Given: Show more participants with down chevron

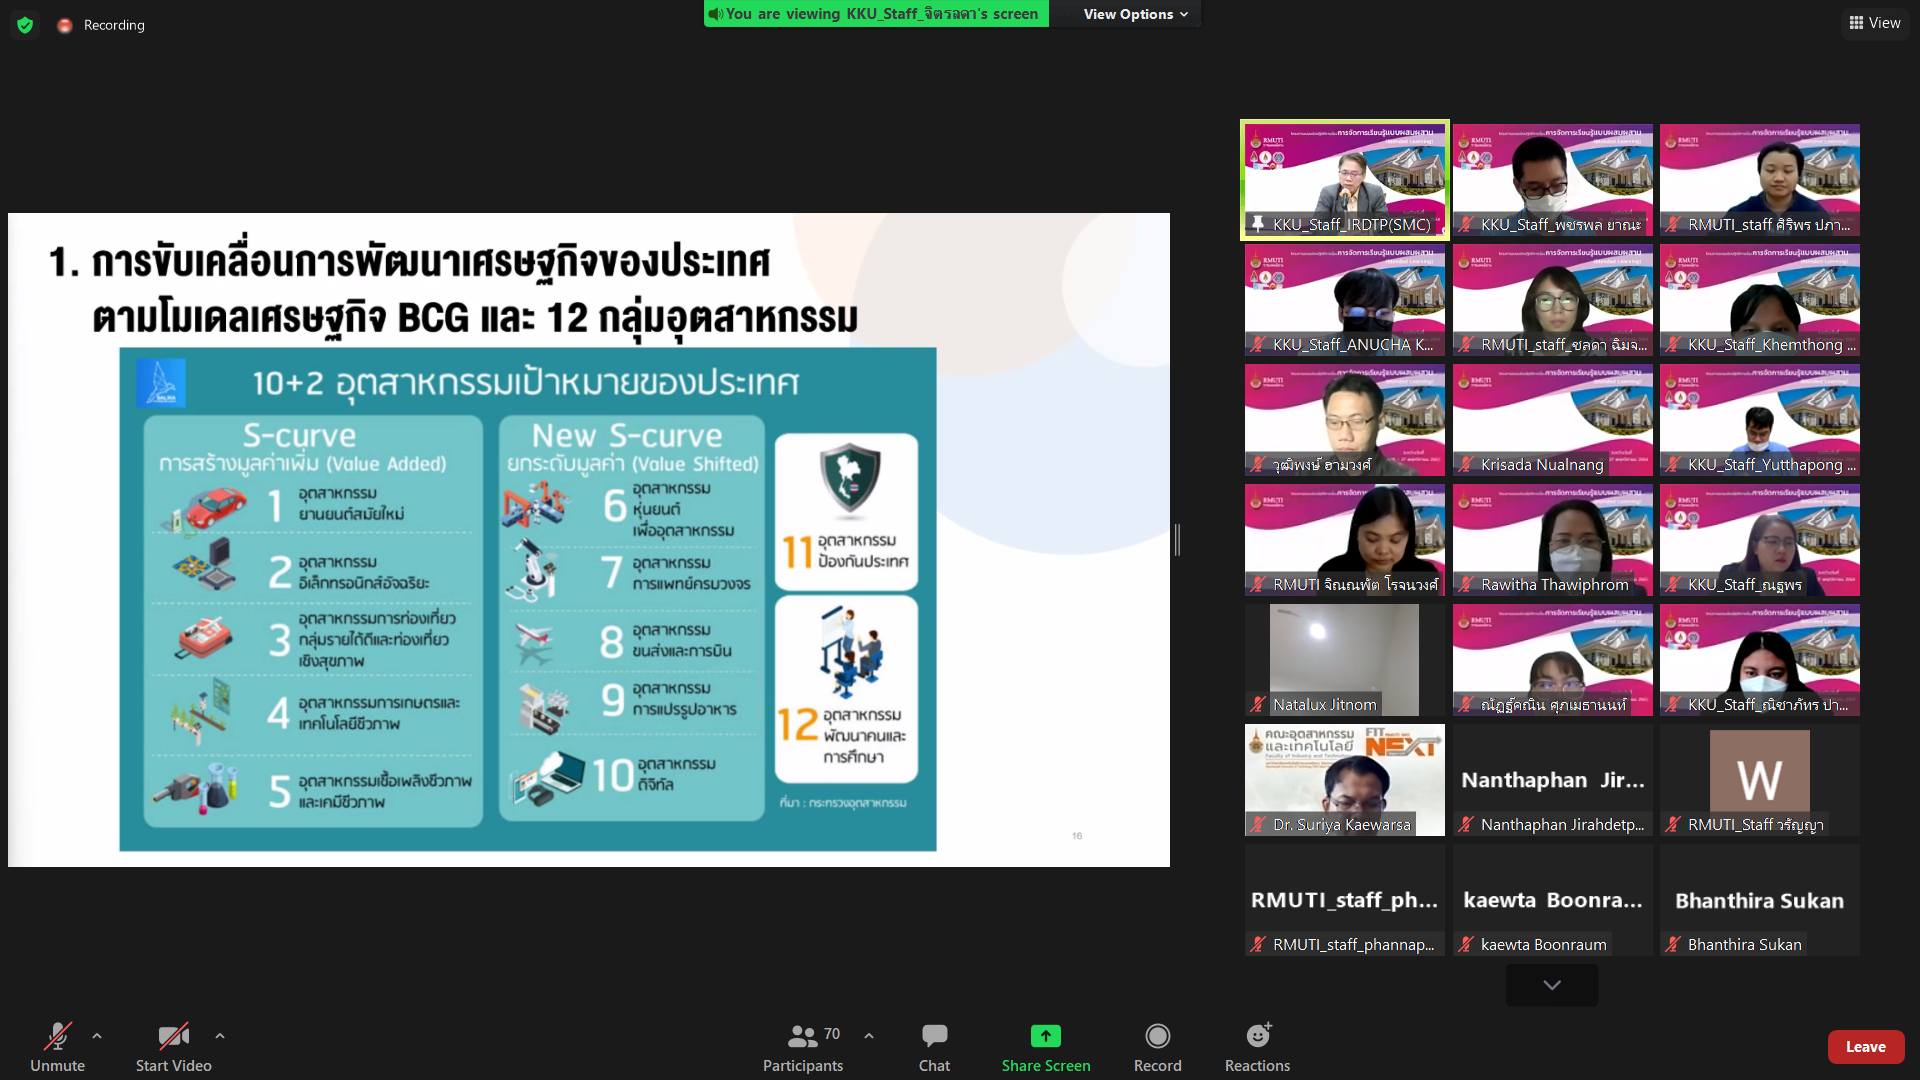Looking at the screenshot, I should [1551, 985].
